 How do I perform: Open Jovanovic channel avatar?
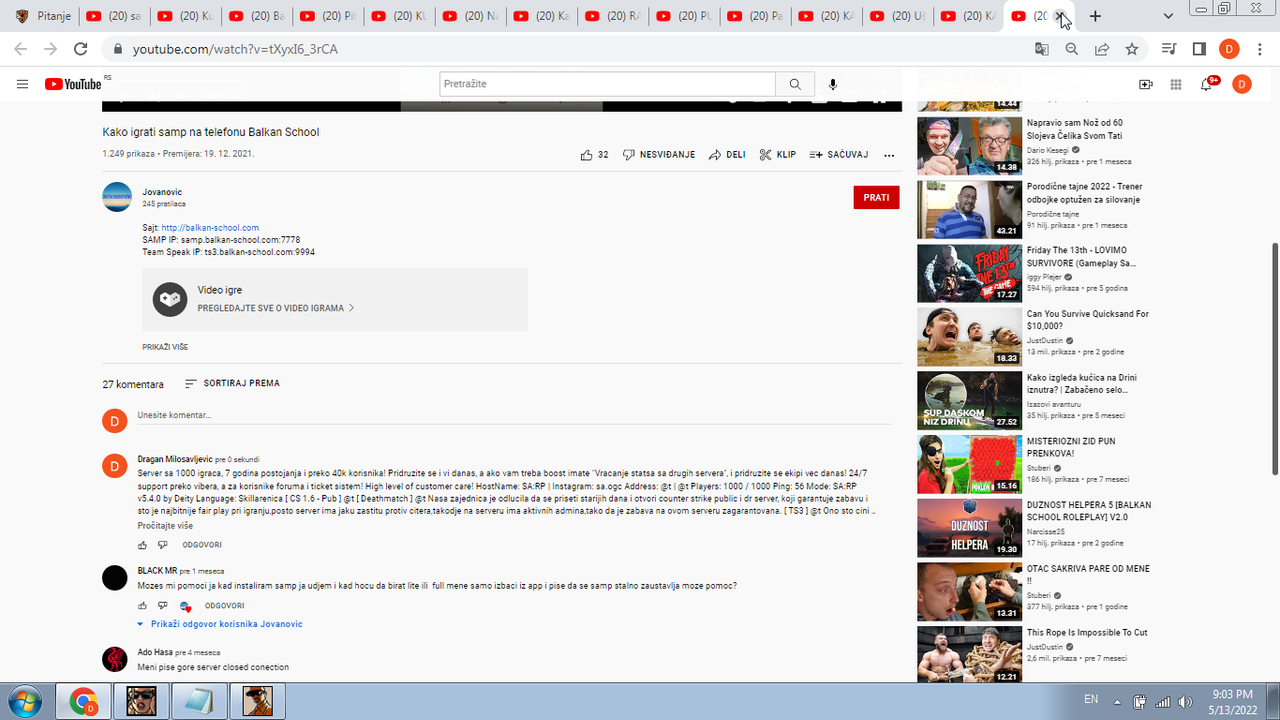[x=117, y=197]
